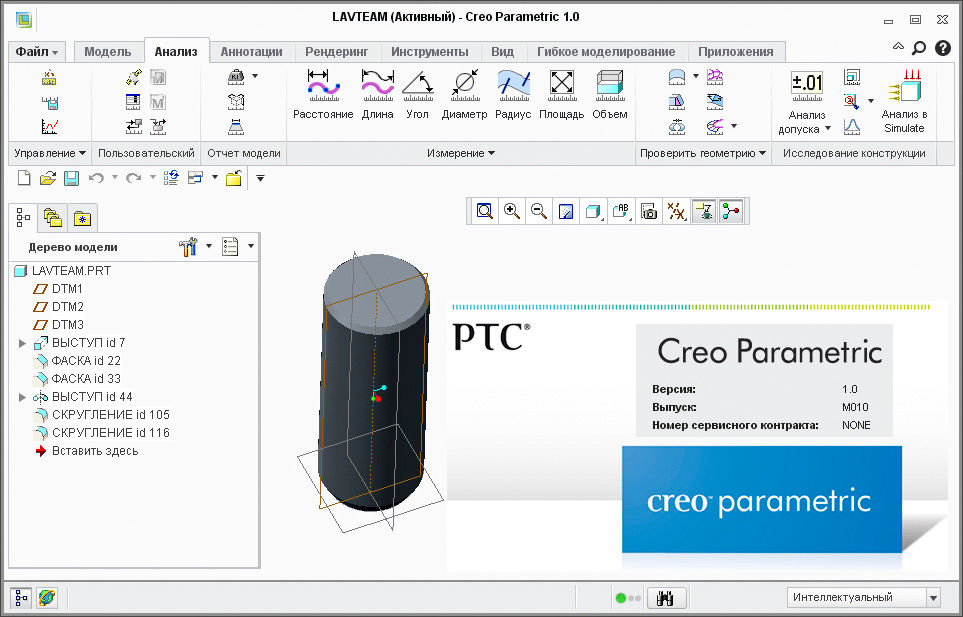Image resolution: width=963 pixels, height=617 pixels.
Task: Select ФАСКА id 33 in model tree
Action: pos(77,379)
